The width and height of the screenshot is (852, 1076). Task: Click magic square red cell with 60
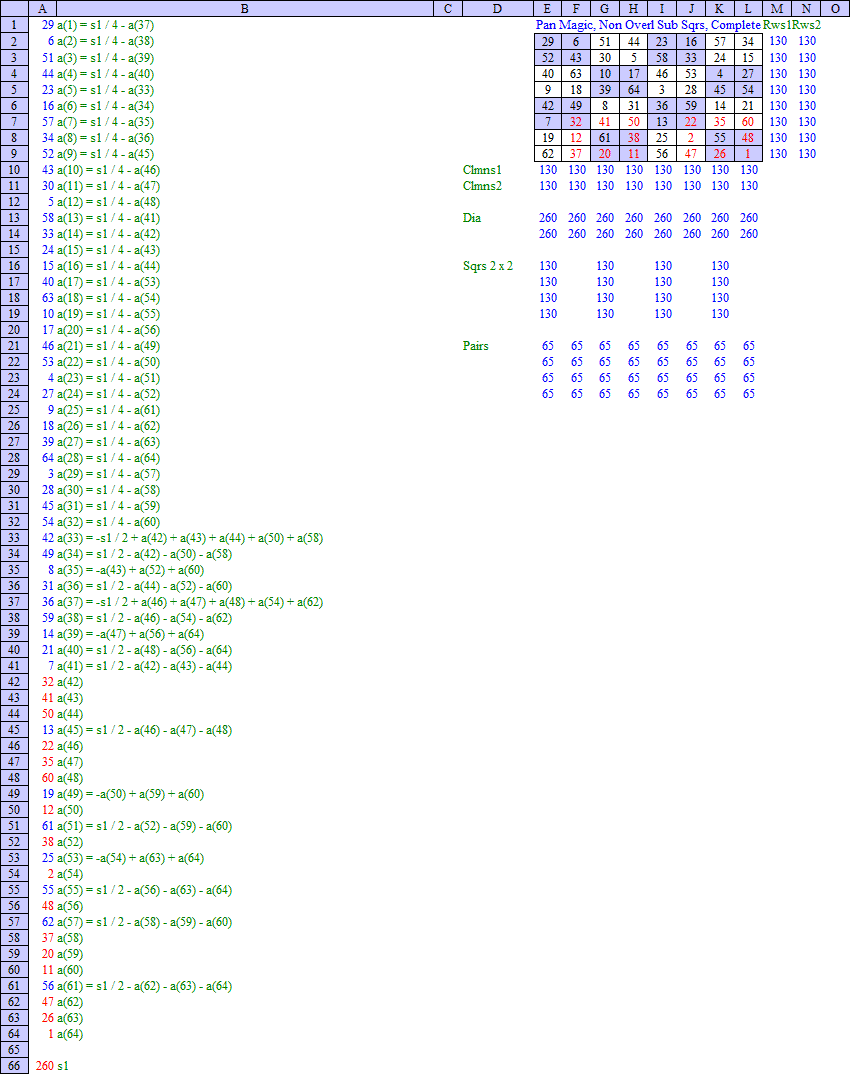tap(748, 121)
